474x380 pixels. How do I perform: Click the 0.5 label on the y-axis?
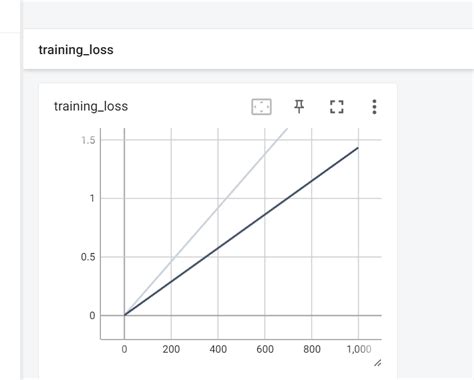[x=88, y=257]
